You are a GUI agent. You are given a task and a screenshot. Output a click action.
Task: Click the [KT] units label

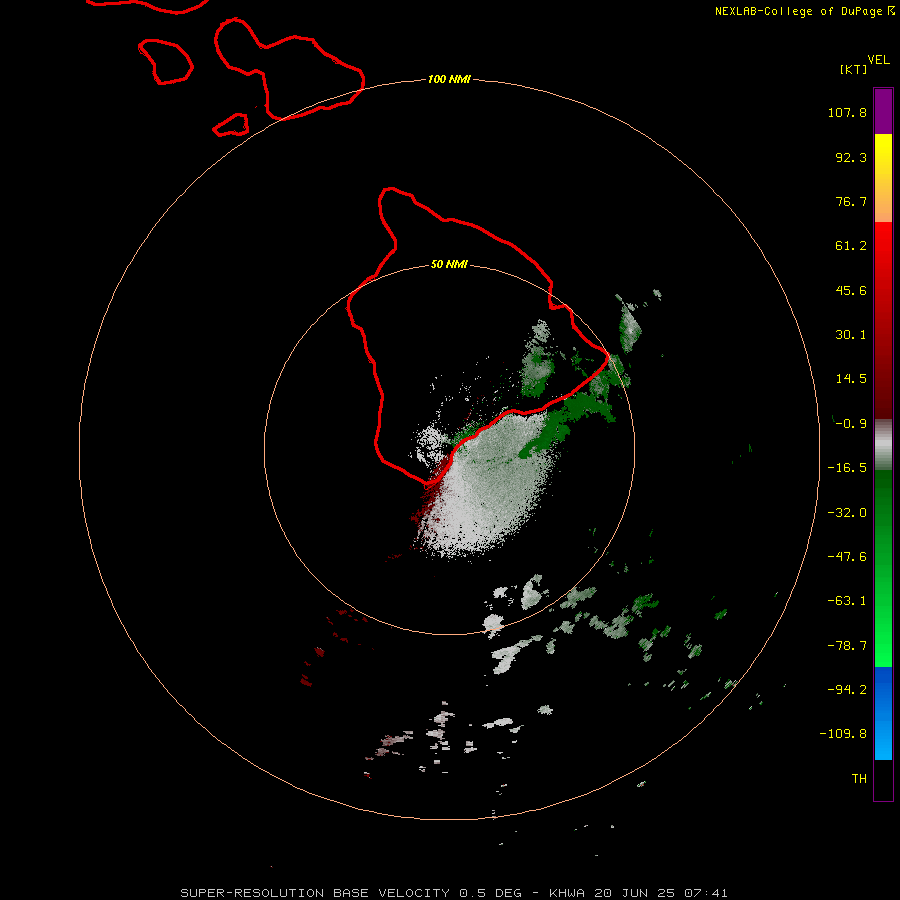tap(854, 69)
